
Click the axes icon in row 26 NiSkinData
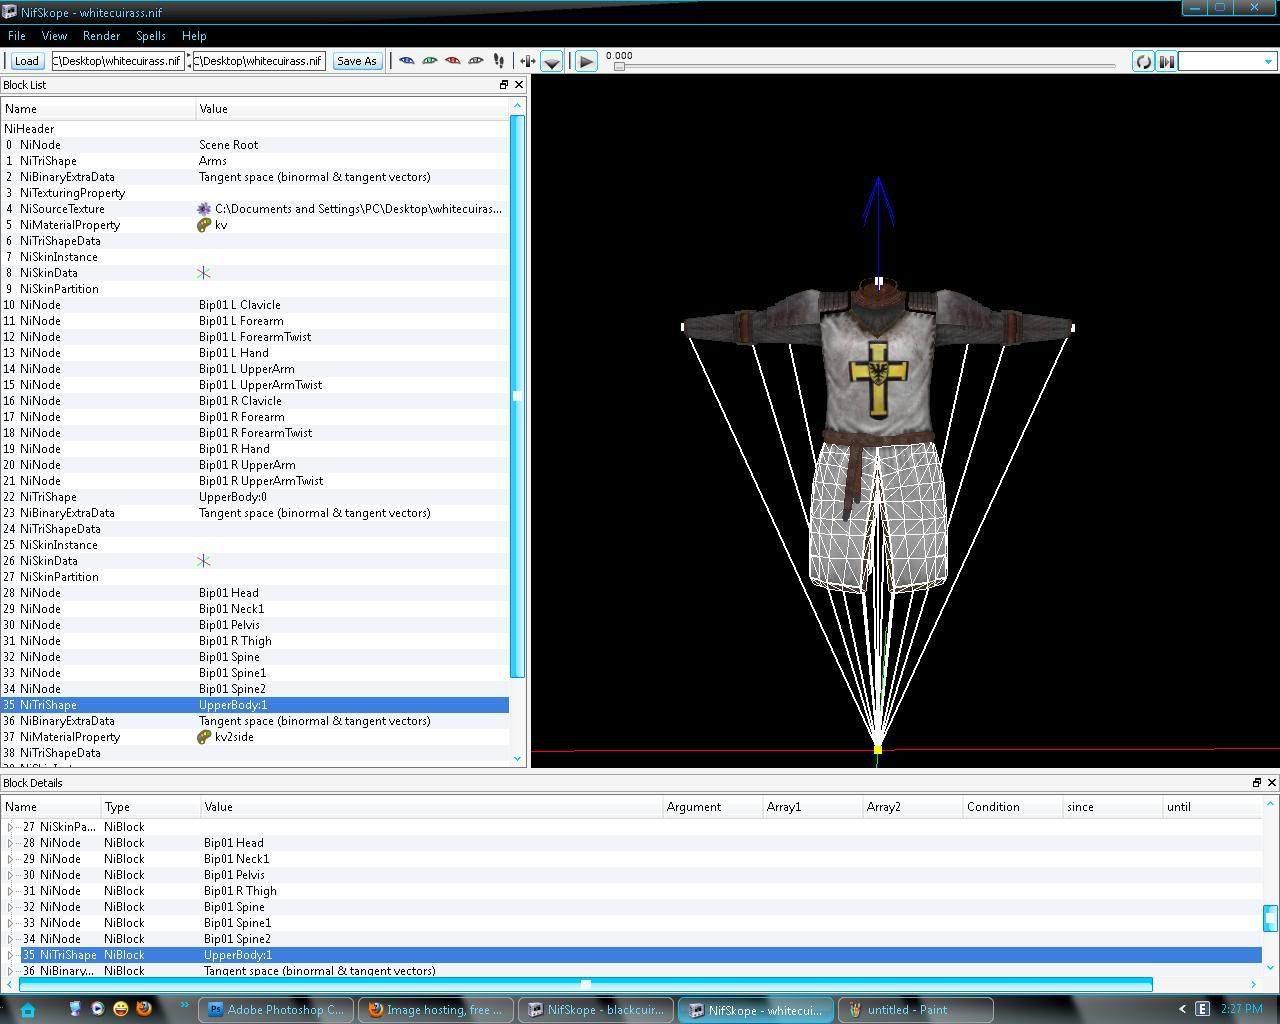pyautogui.click(x=204, y=561)
